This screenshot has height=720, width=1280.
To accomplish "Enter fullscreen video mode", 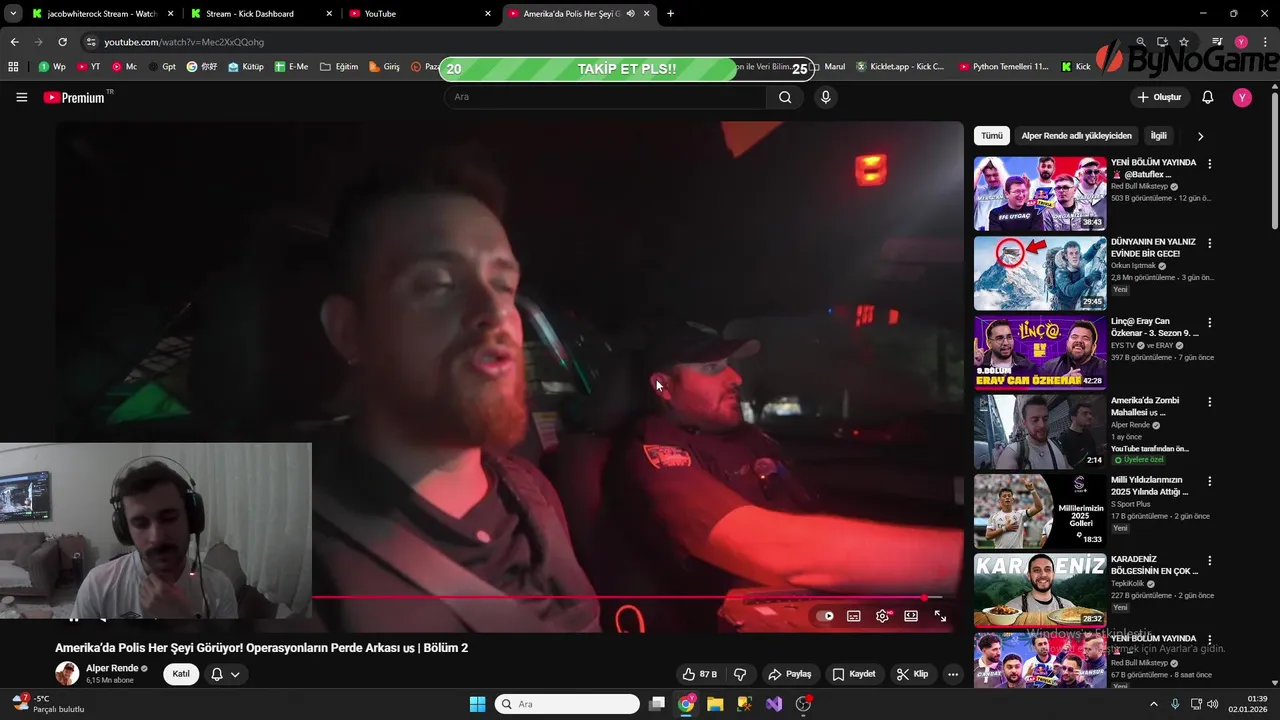I will pos(940,616).
